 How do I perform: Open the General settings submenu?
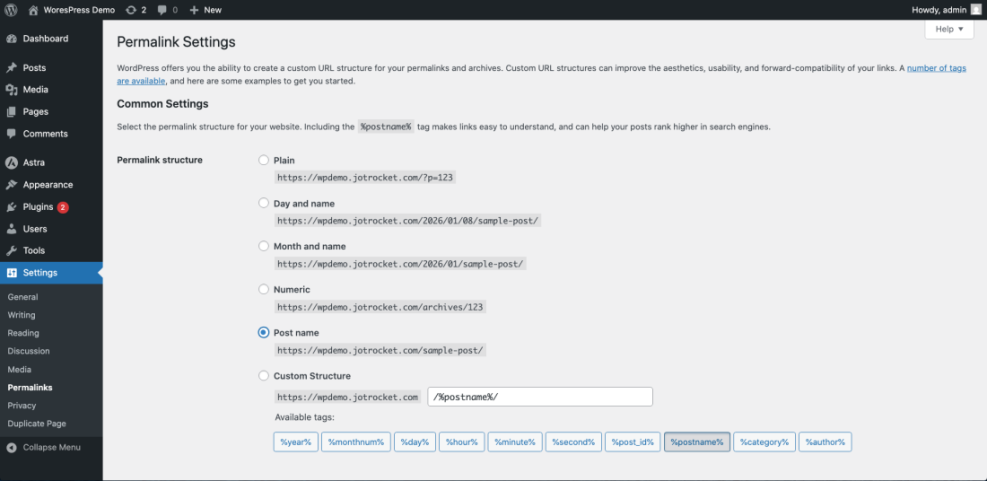[x=23, y=297]
